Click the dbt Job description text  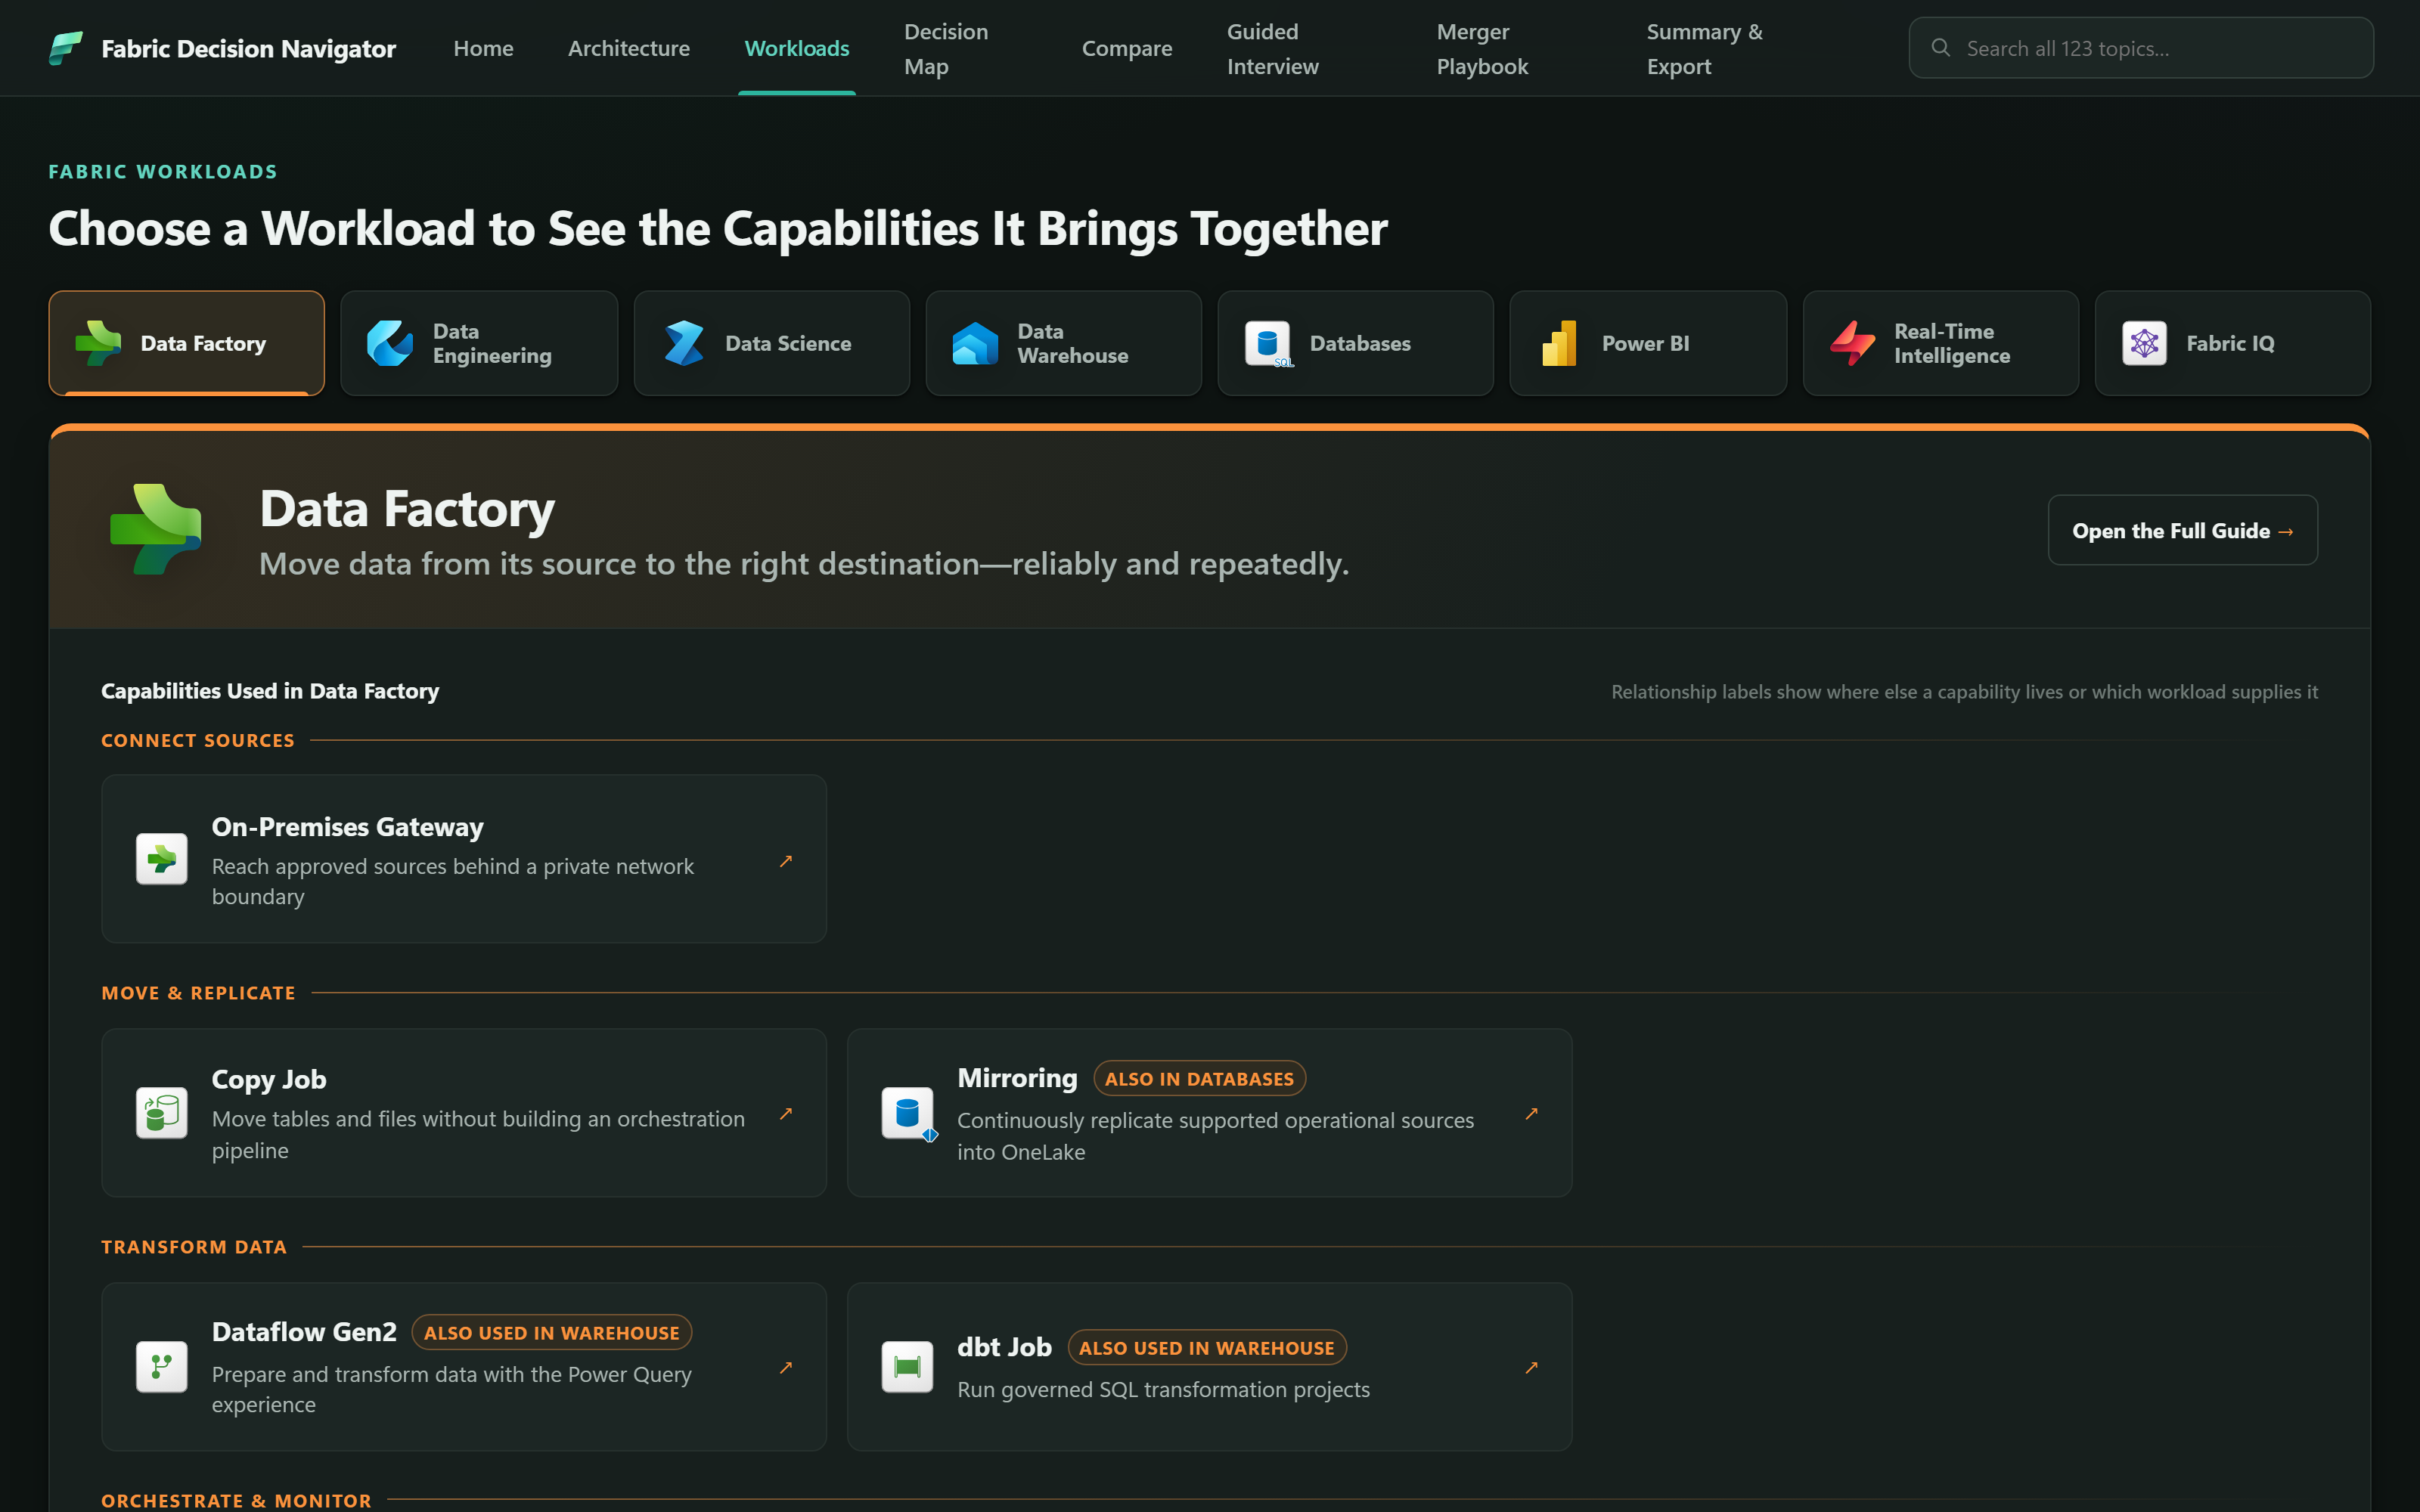(1163, 1389)
